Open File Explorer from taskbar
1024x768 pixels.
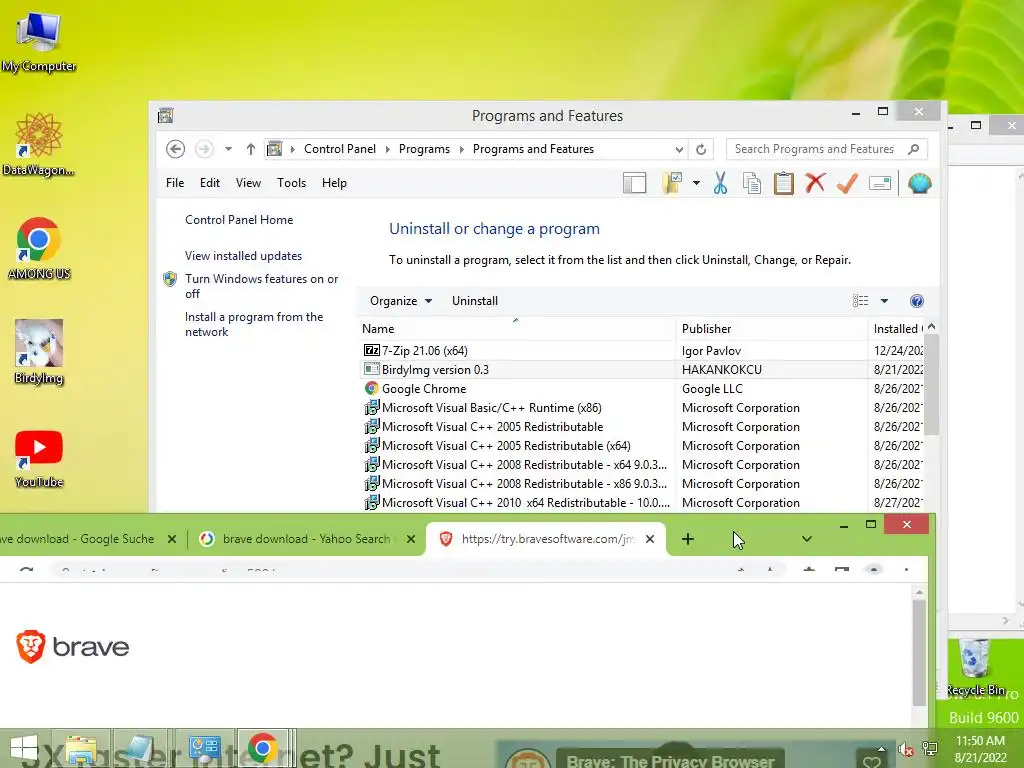[x=81, y=748]
